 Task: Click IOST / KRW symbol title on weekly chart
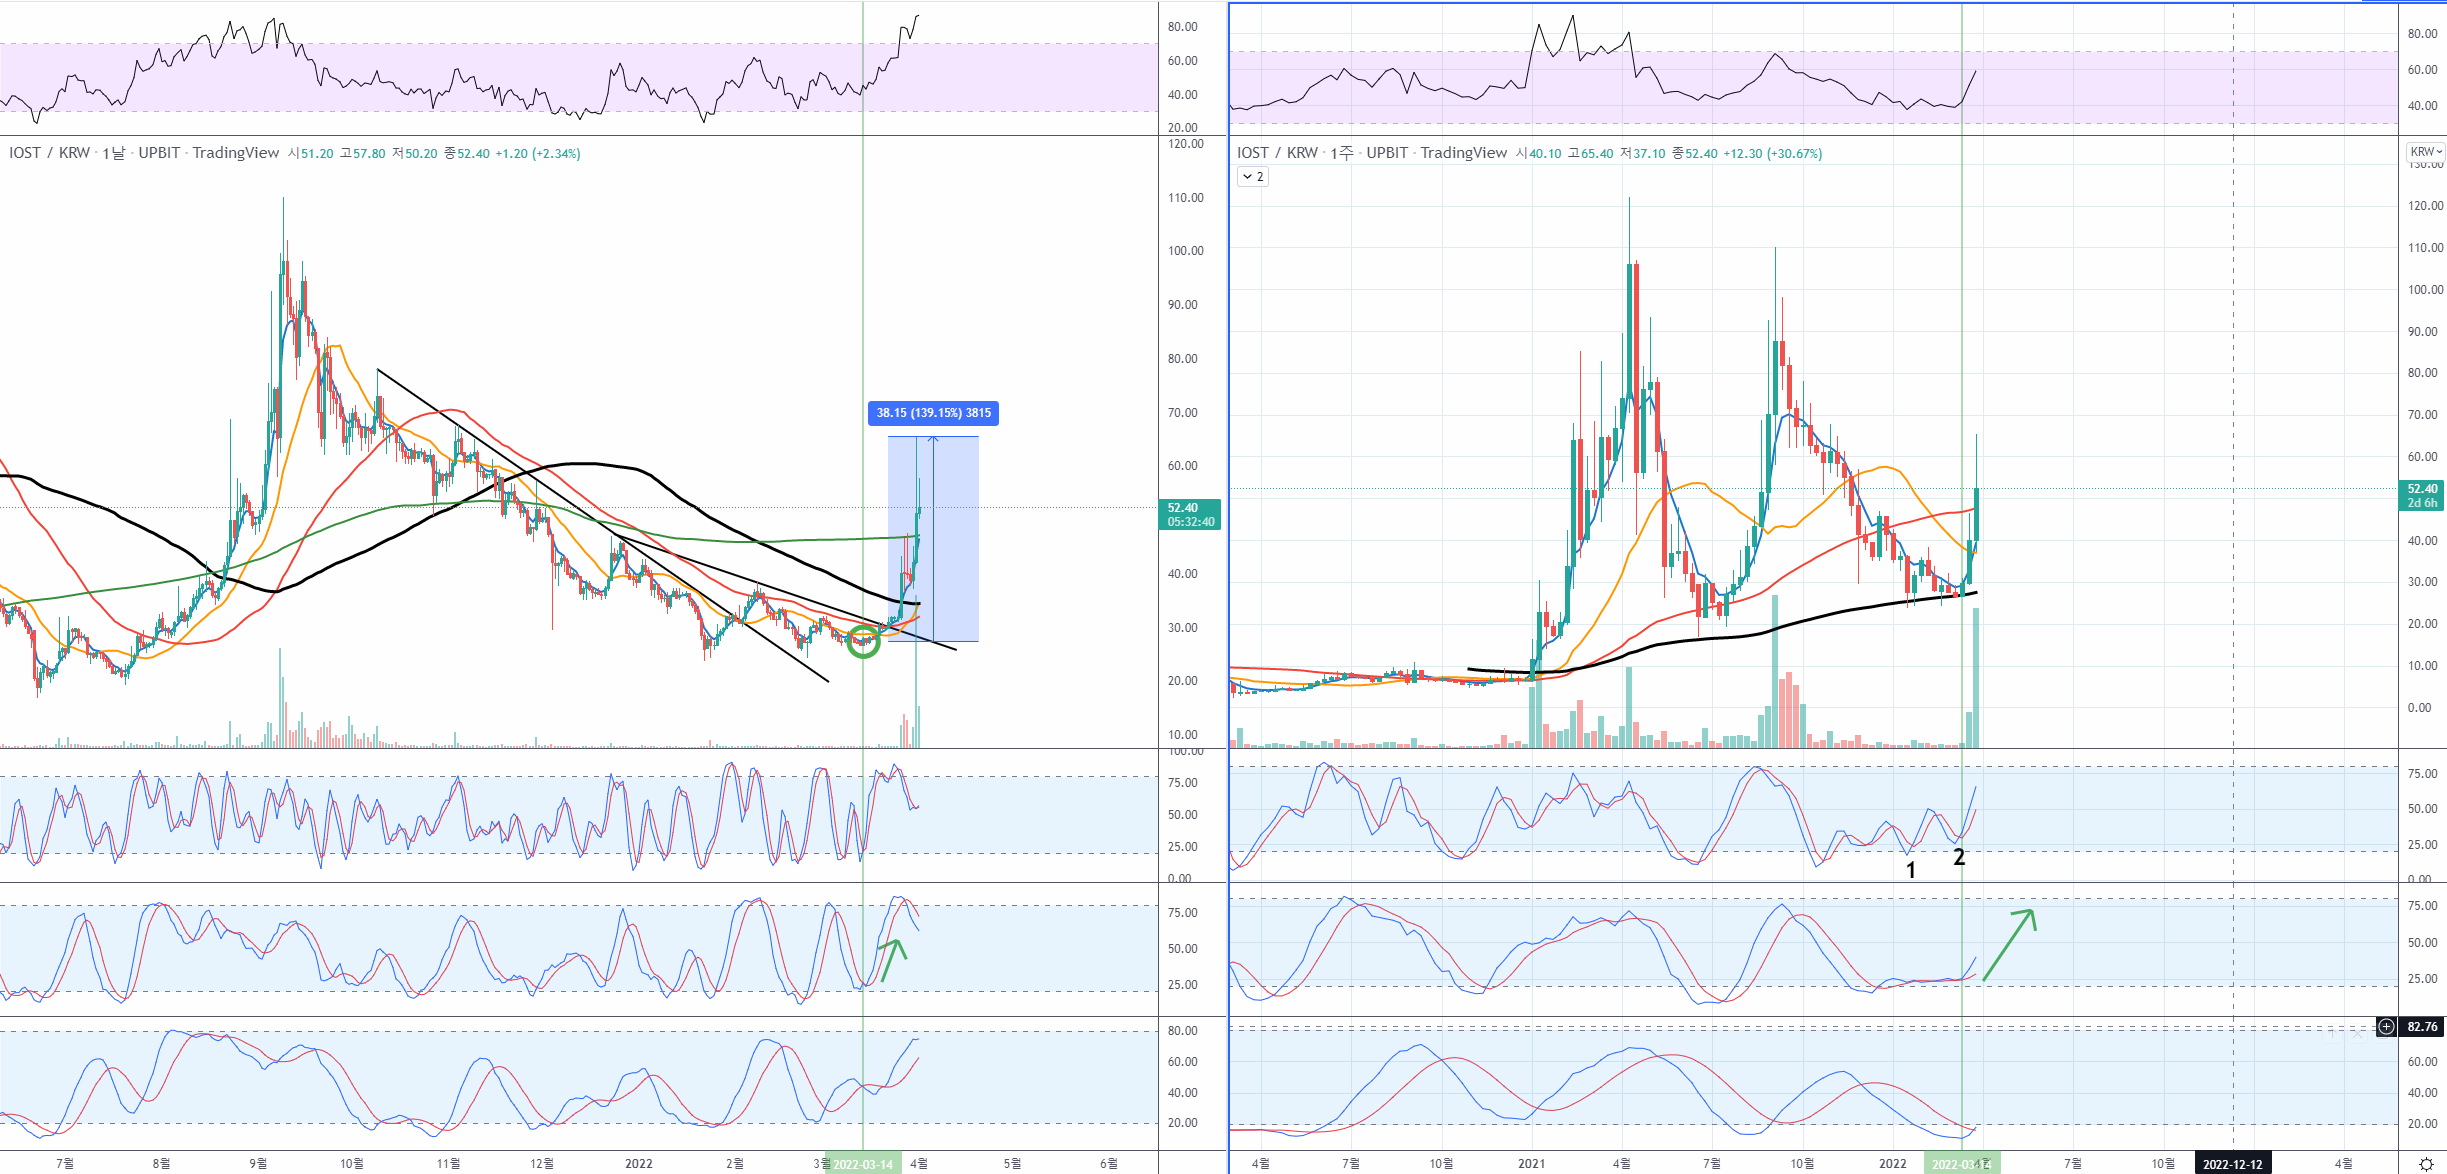click(1277, 153)
